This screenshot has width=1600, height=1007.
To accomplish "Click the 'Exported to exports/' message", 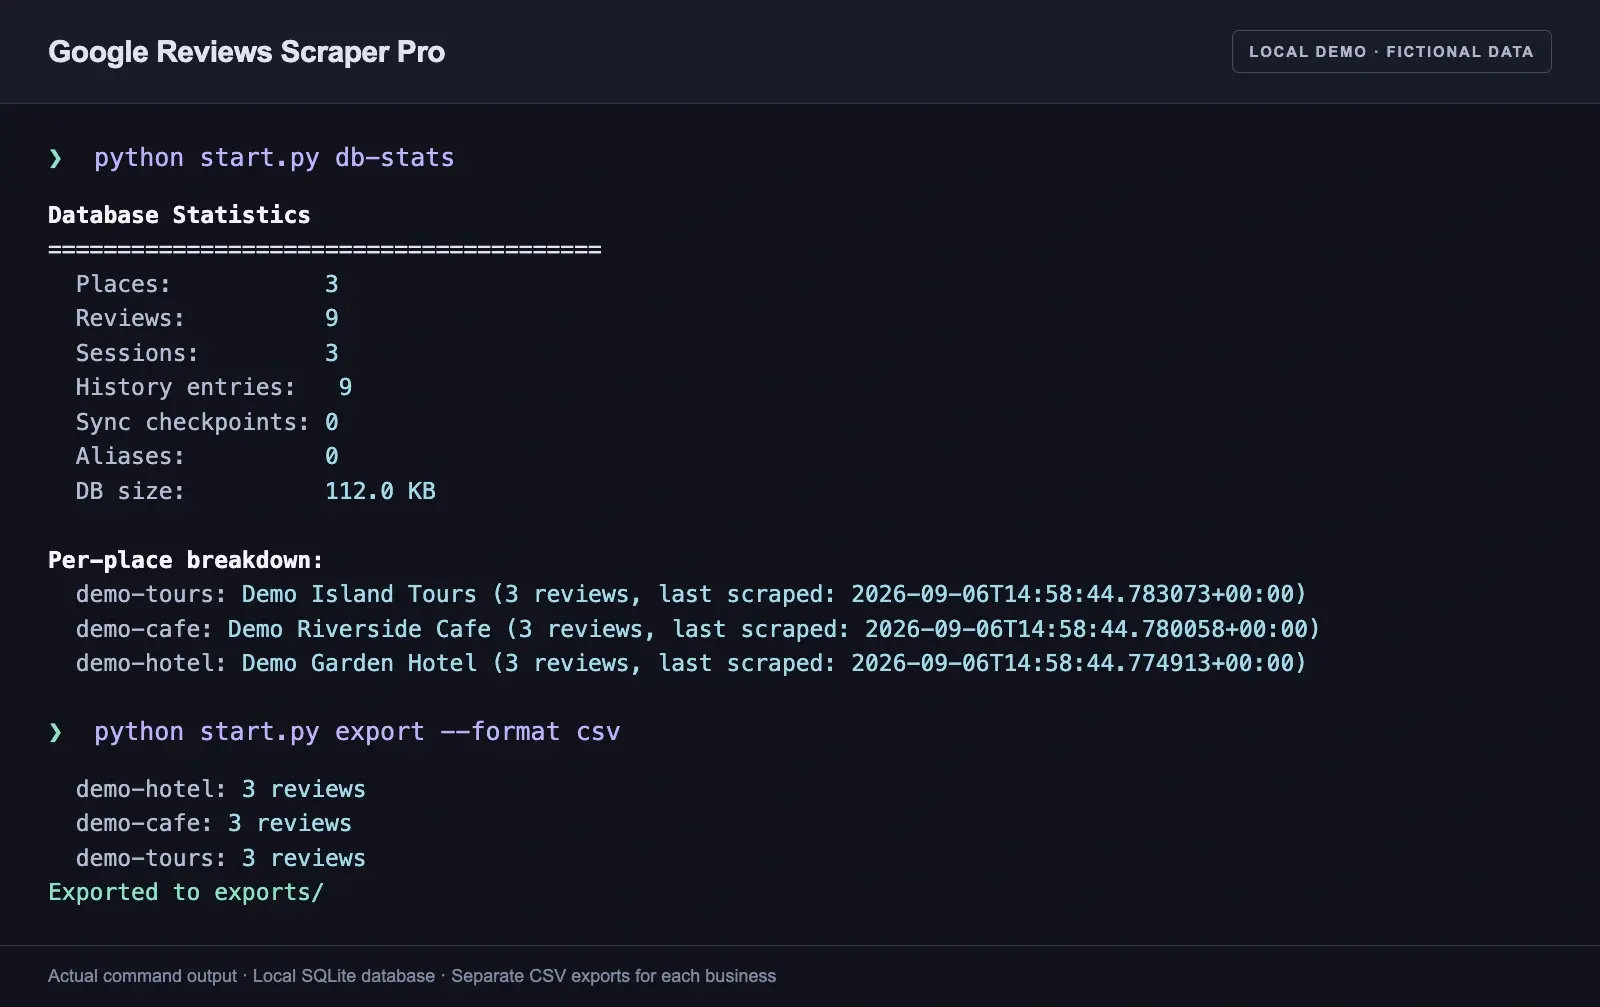I will (x=186, y=892).
